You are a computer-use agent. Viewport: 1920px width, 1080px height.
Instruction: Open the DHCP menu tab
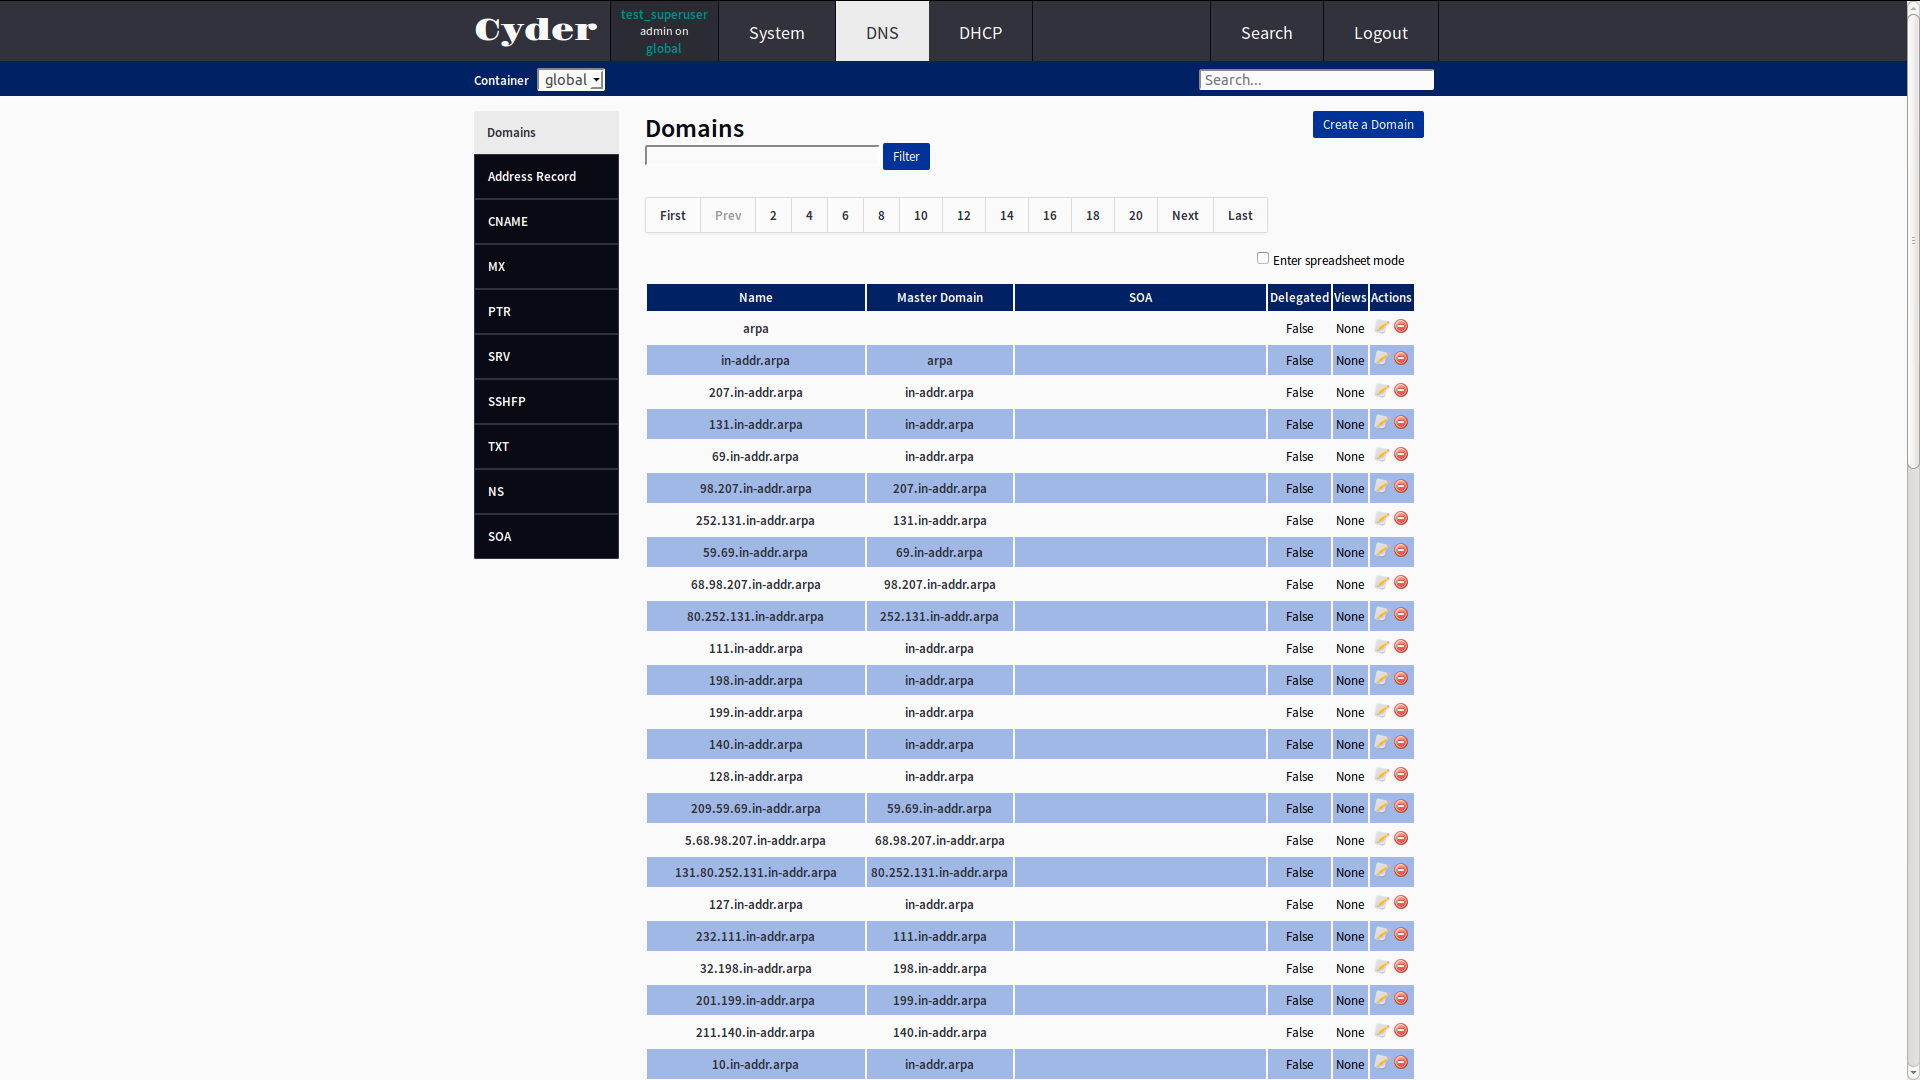pyautogui.click(x=980, y=32)
